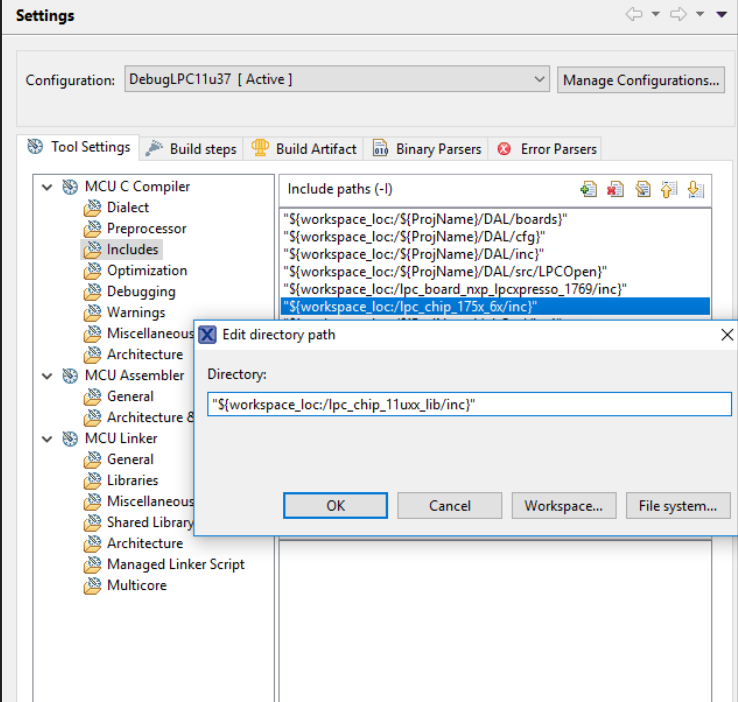Viewport: 738px width, 702px height.
Task: Switch to the Build steps tab
Action: (x=191, y=149)
